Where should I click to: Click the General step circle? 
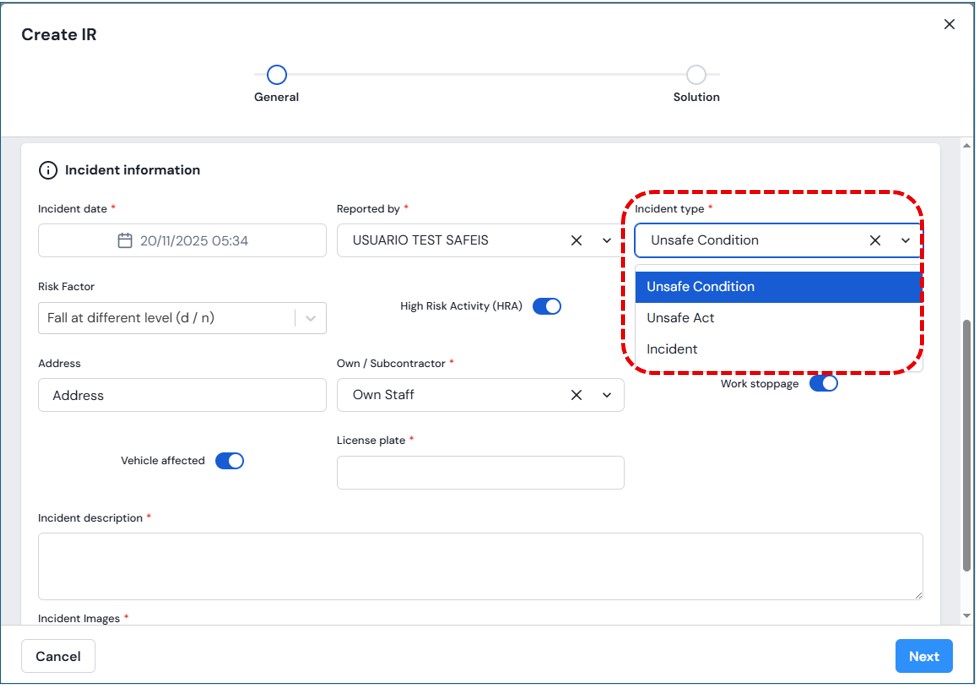[277, 75]
